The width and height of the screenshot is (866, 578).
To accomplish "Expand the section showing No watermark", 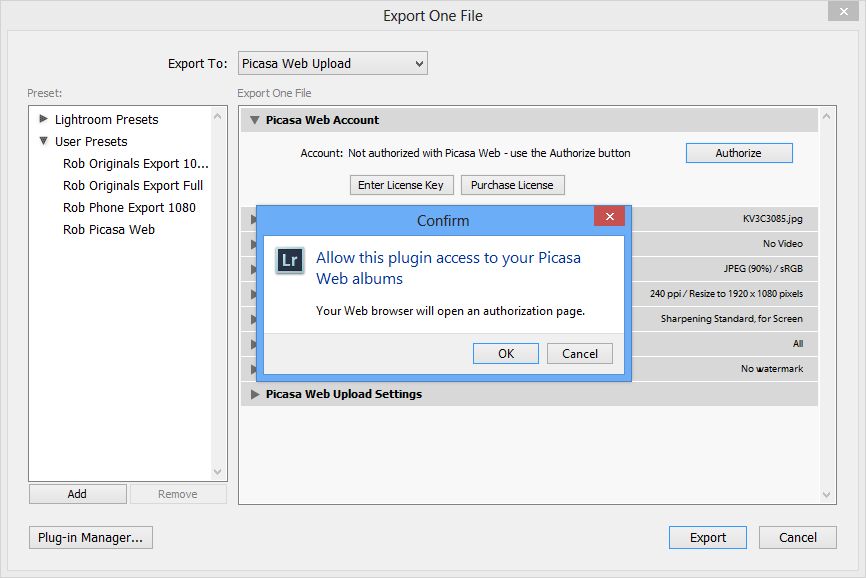I will click(254, 369).
